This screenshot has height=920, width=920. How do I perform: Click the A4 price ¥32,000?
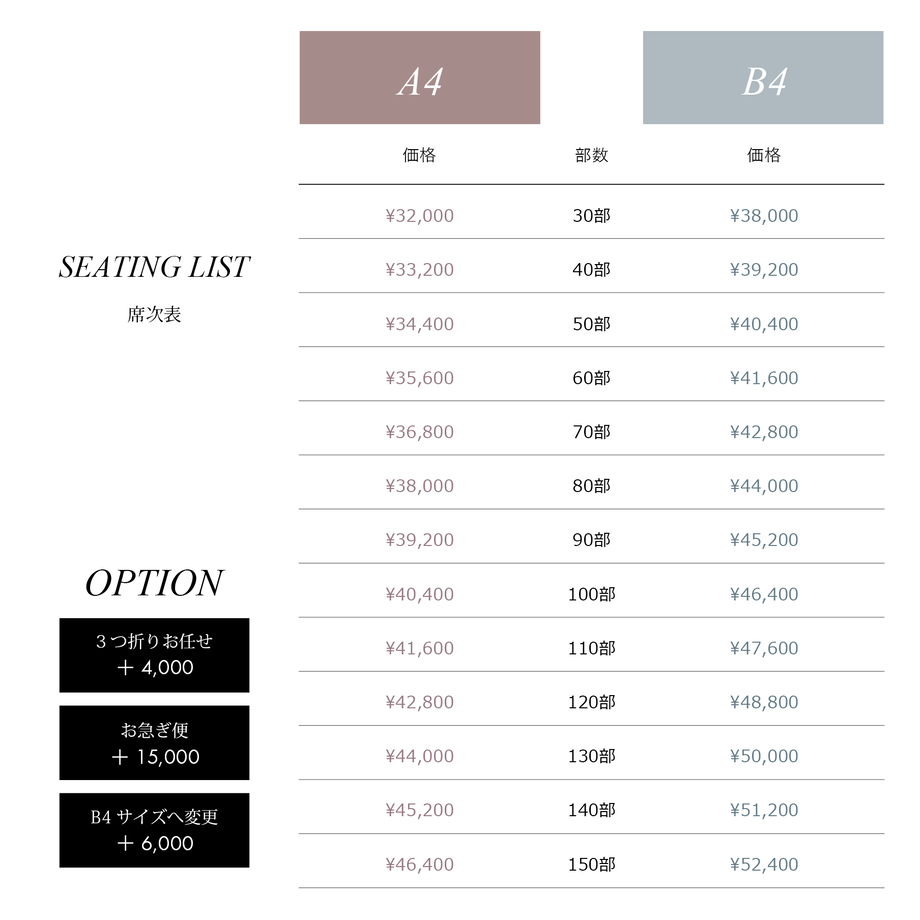pyautogui.click(x=420, y=215)
